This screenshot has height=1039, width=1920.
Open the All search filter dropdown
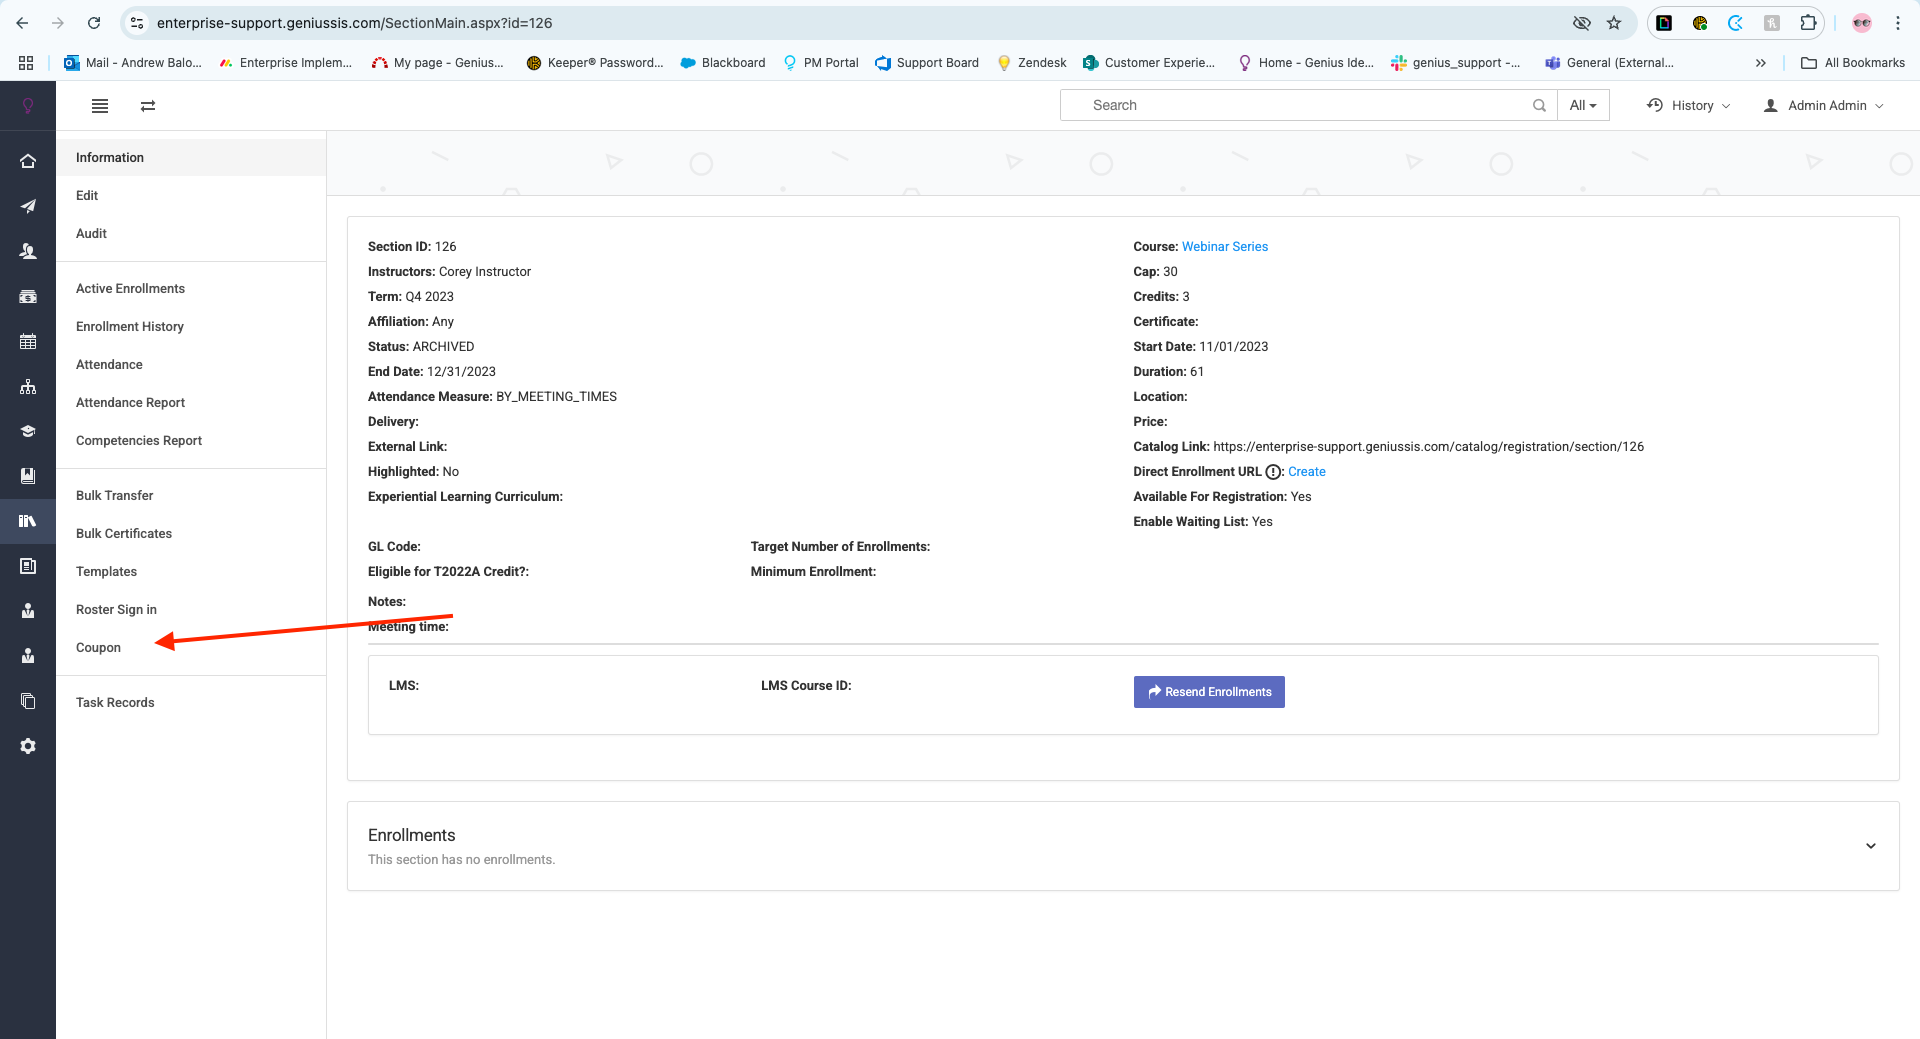[1583, 105]
